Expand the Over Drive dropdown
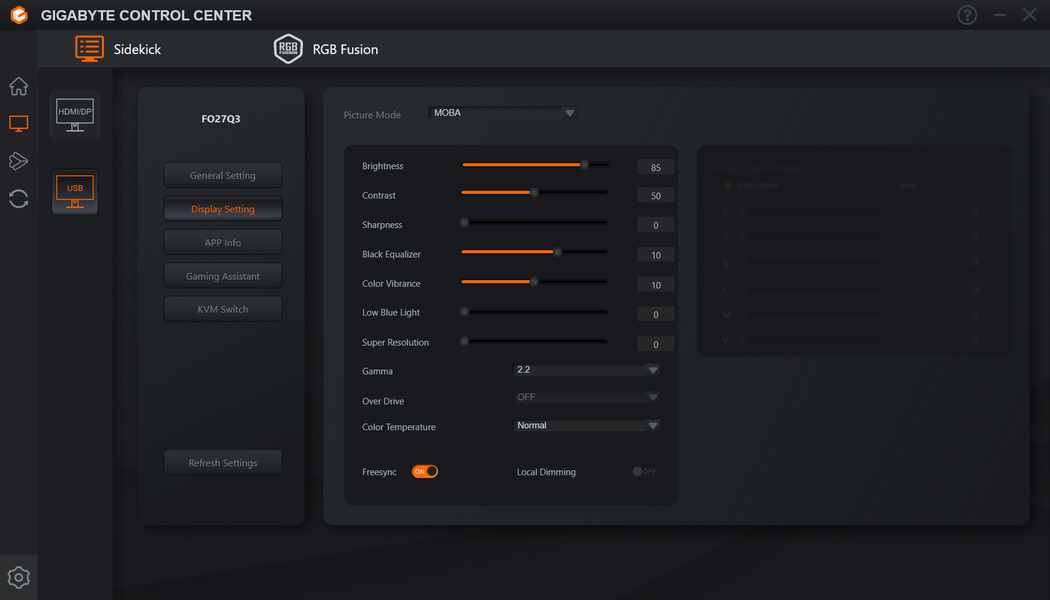The image size is (1050, 600). coord(586,397)
